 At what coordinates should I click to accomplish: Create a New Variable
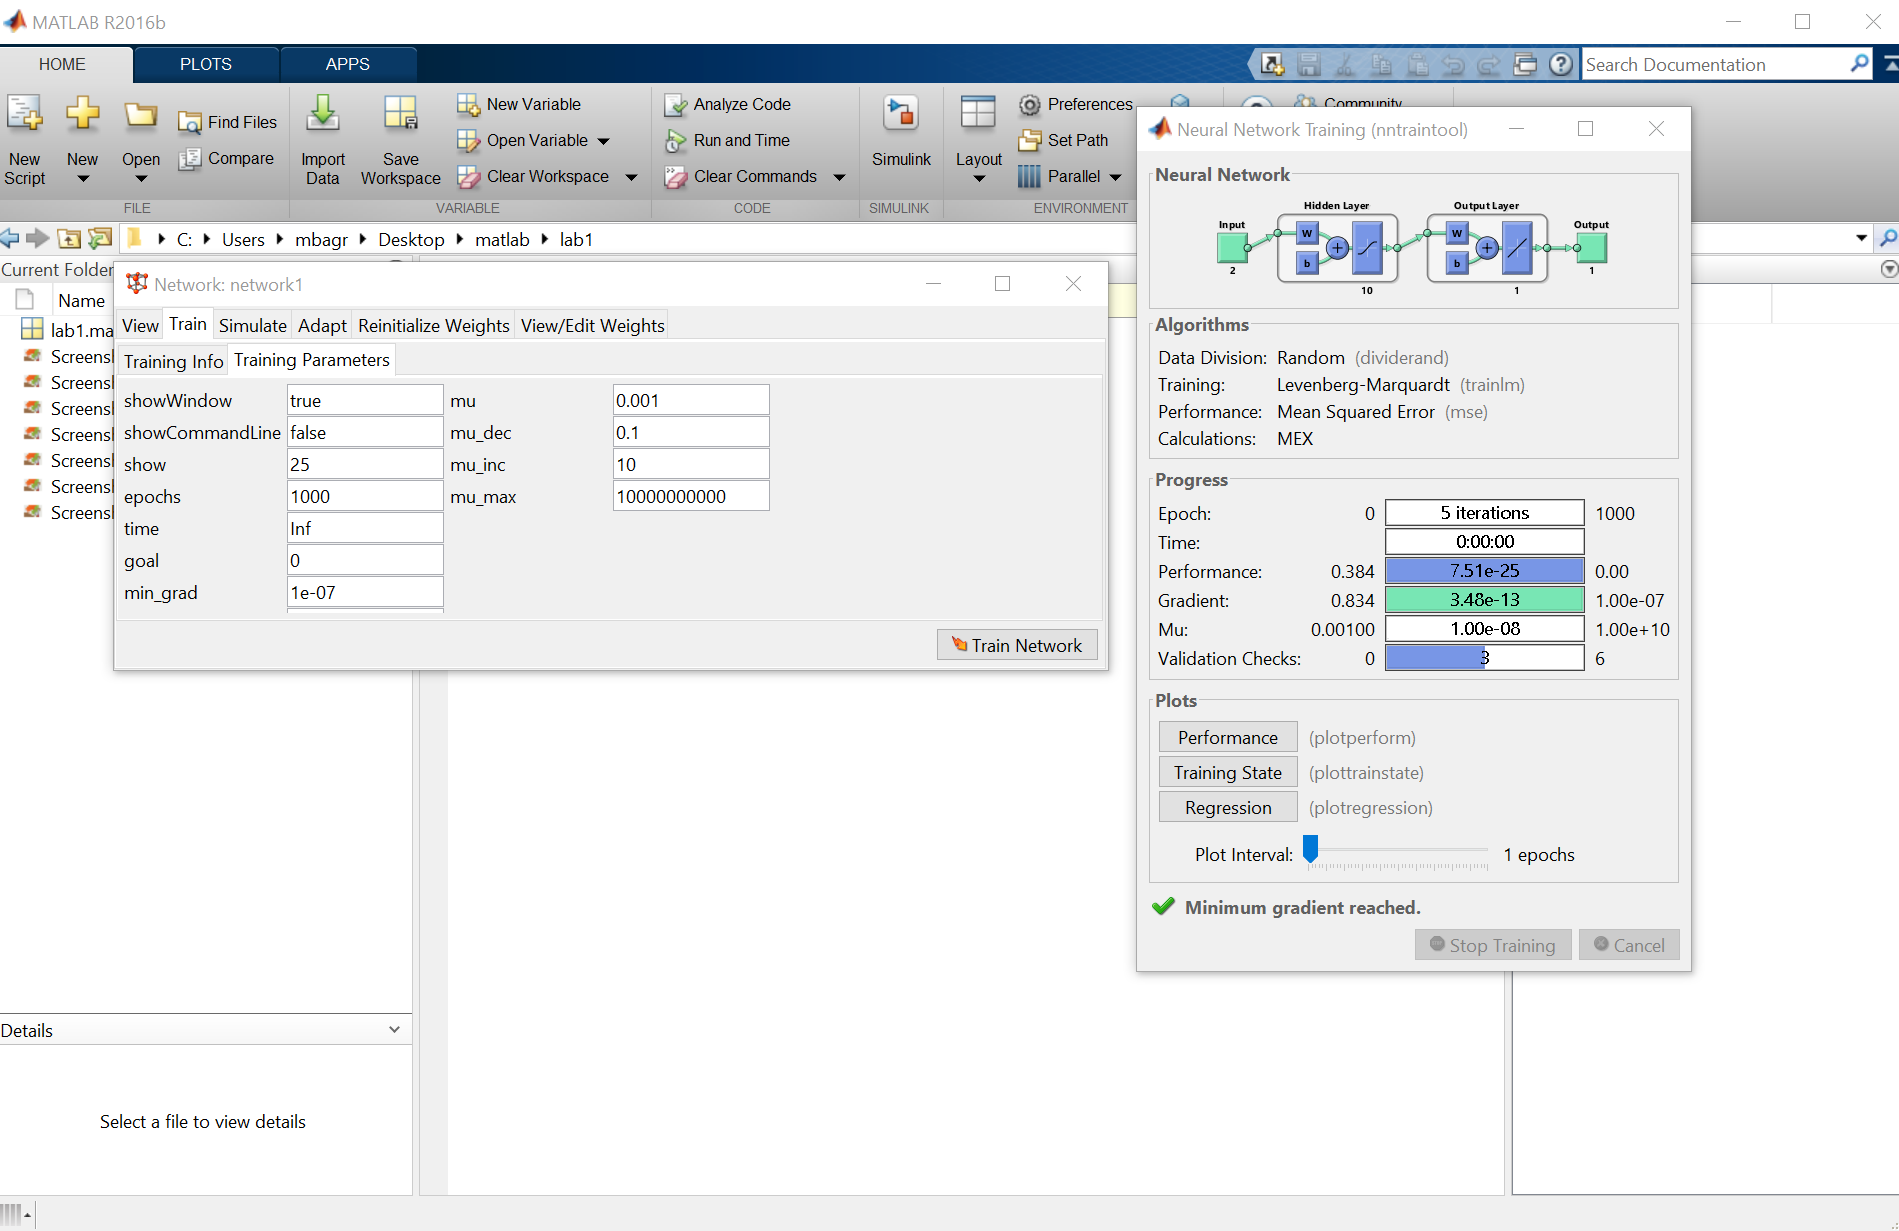(518, 104)
